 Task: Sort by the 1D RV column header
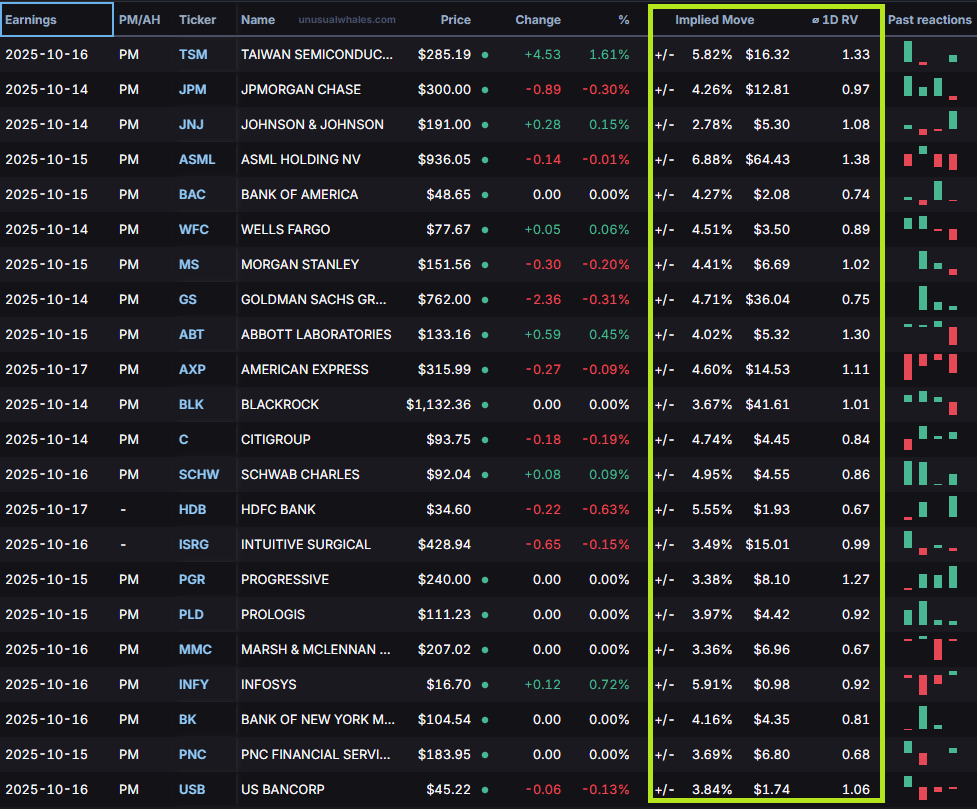tap(835, 20)
